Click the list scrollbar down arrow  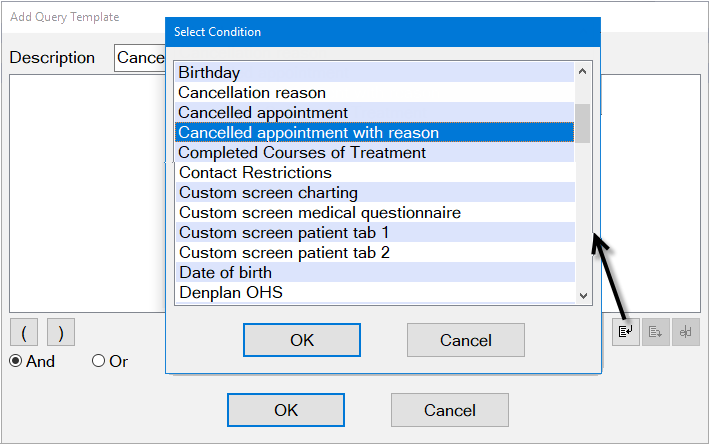click(x=583, y=296)
